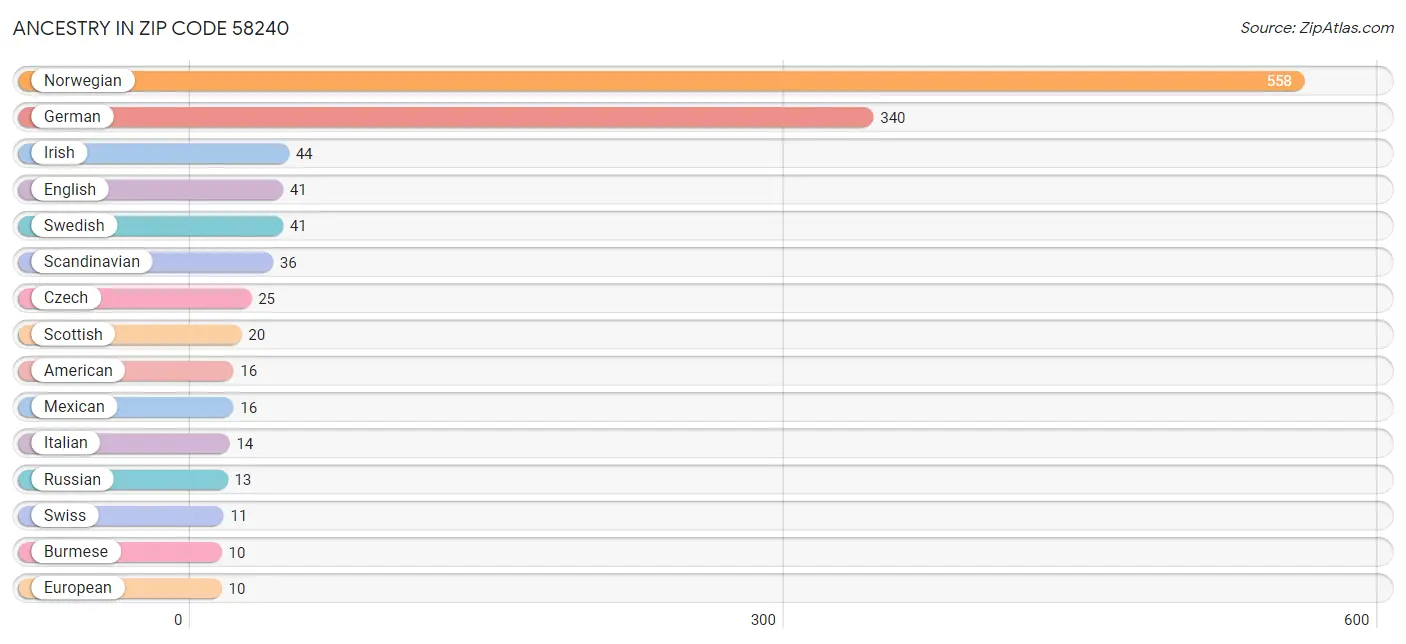Click the 0 axis tick label
The height and width of the screenshot is (644, 1406).
[178, 620]
